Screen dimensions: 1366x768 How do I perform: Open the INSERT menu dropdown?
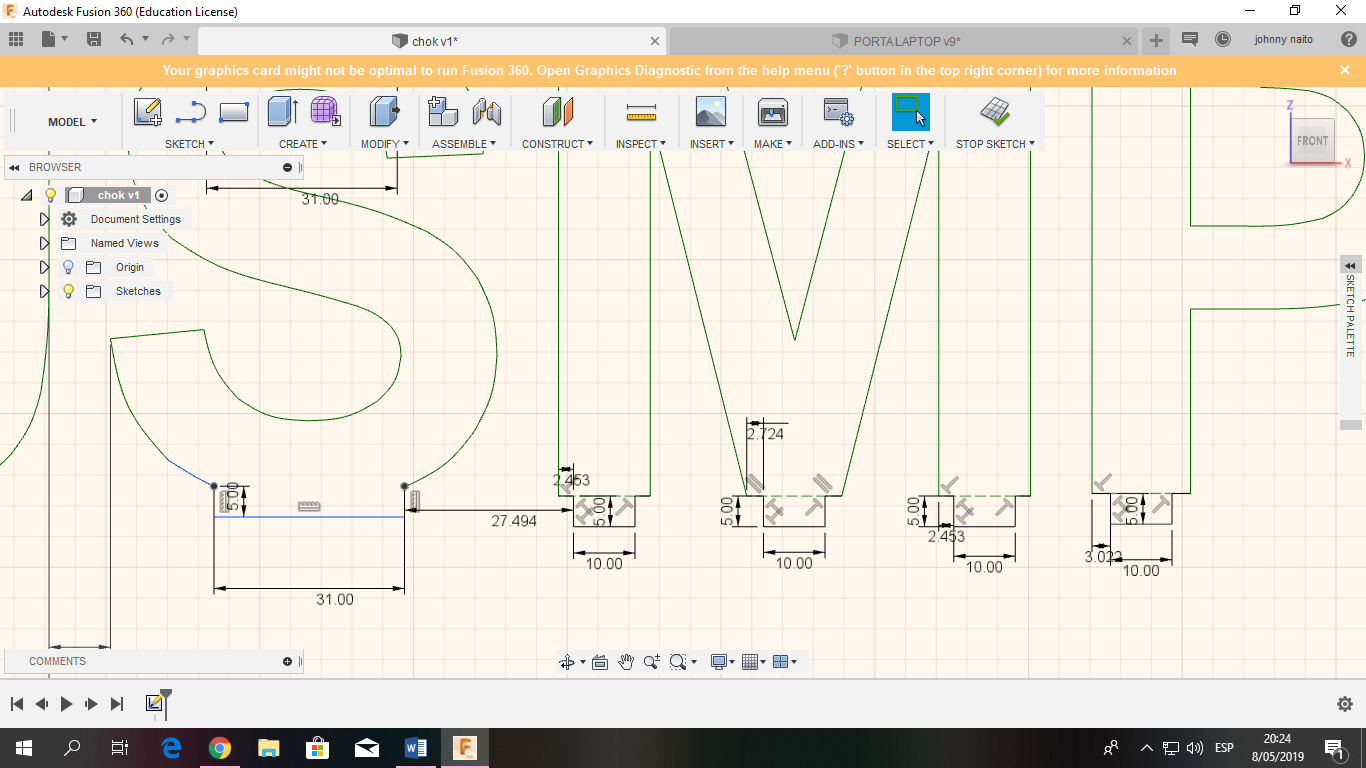click(x=712, y=144)
